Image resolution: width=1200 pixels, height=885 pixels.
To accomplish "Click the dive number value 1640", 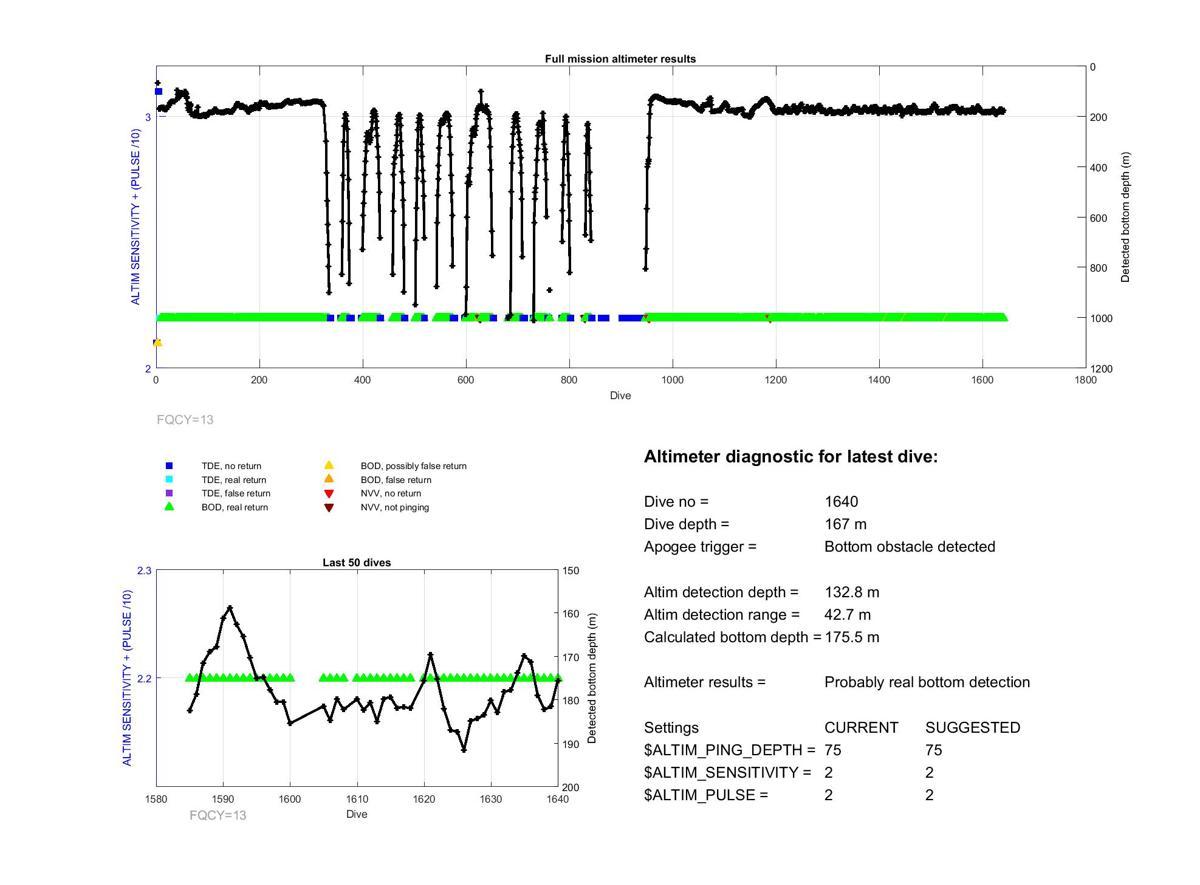I will [841, 502].
